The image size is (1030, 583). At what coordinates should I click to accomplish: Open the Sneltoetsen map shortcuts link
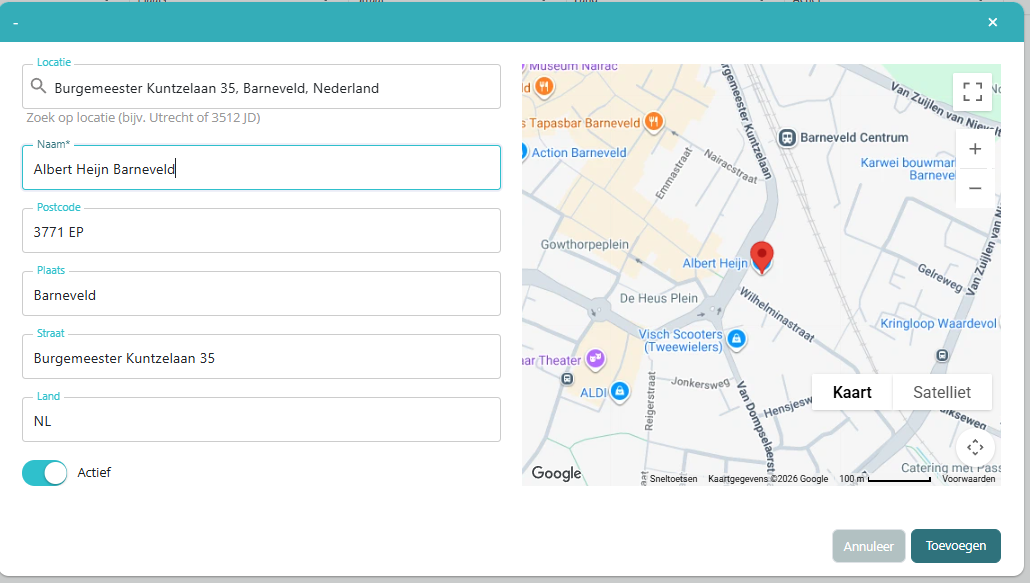[673, 479]
